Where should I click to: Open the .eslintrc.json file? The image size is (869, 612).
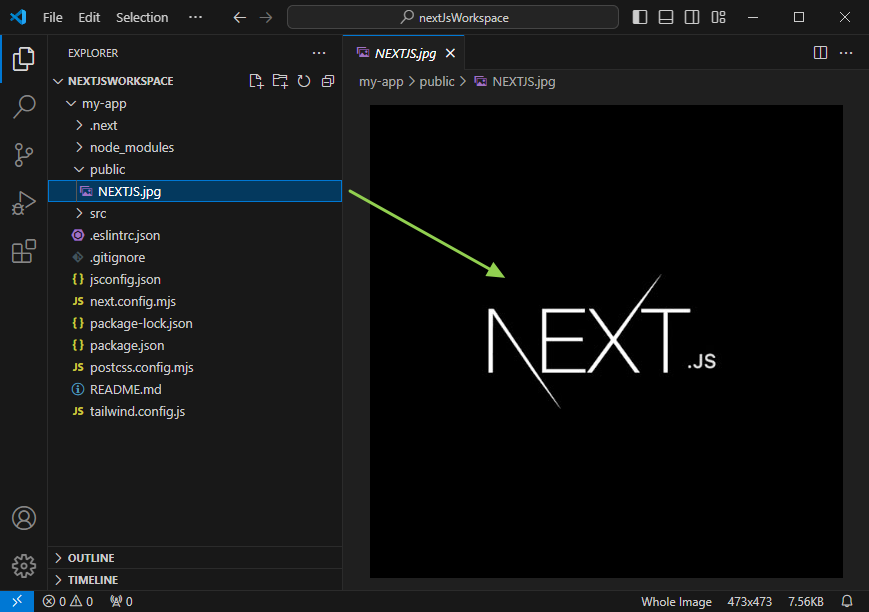[x=195, y=236]
